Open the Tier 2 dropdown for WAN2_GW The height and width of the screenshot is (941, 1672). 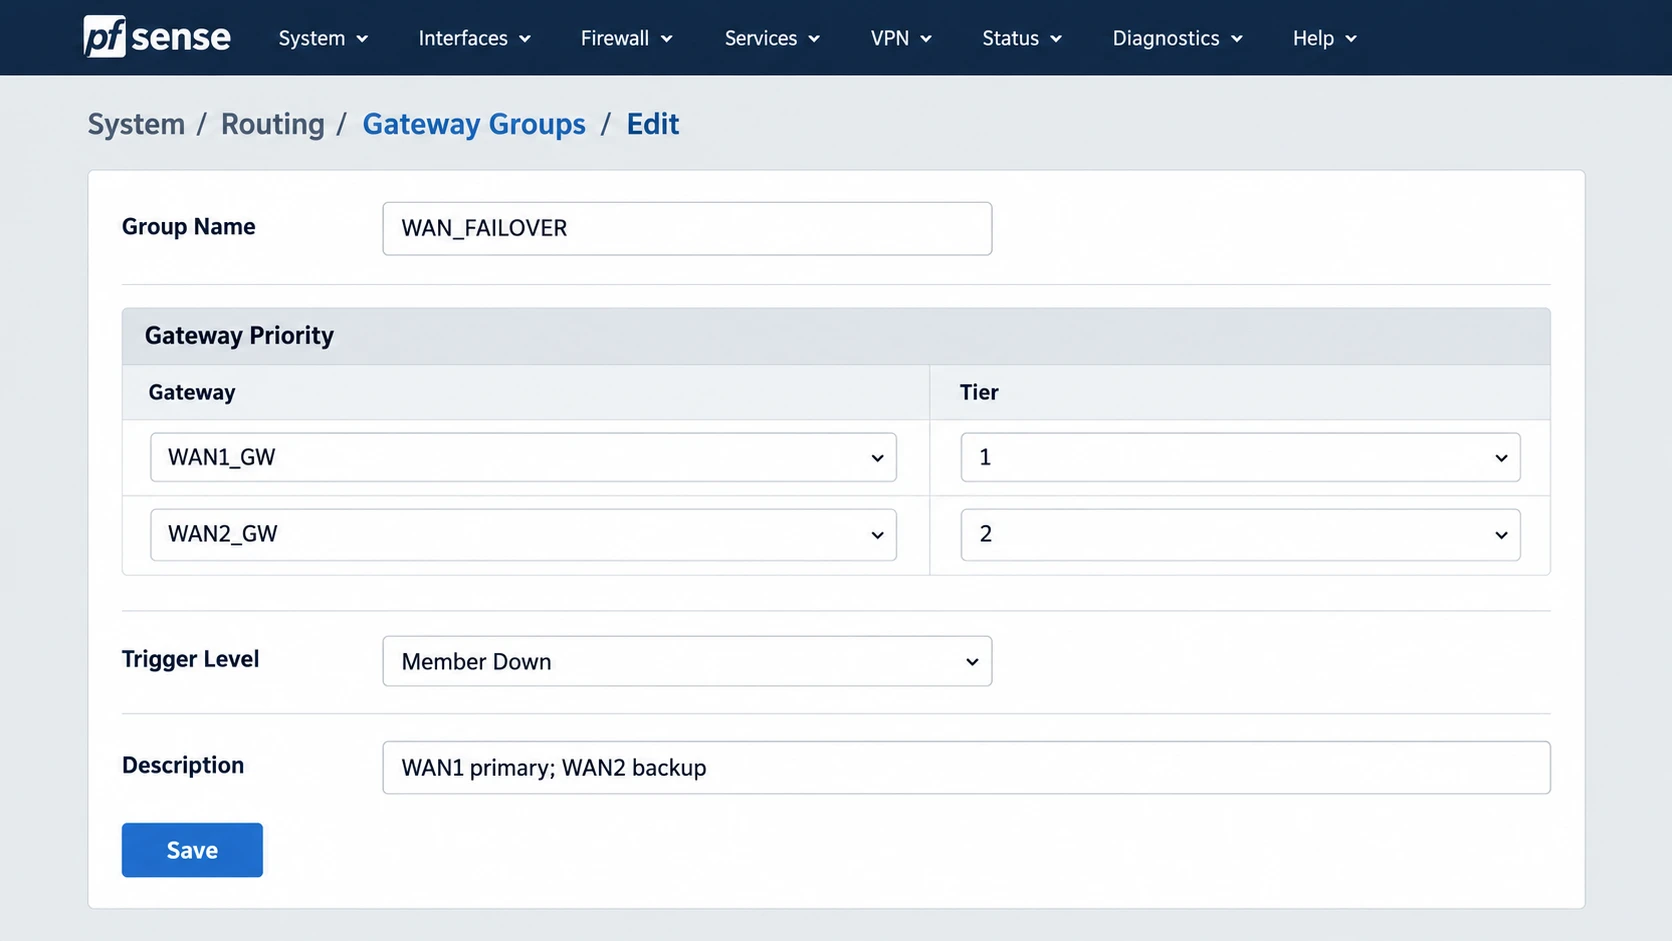(1240, 534)
